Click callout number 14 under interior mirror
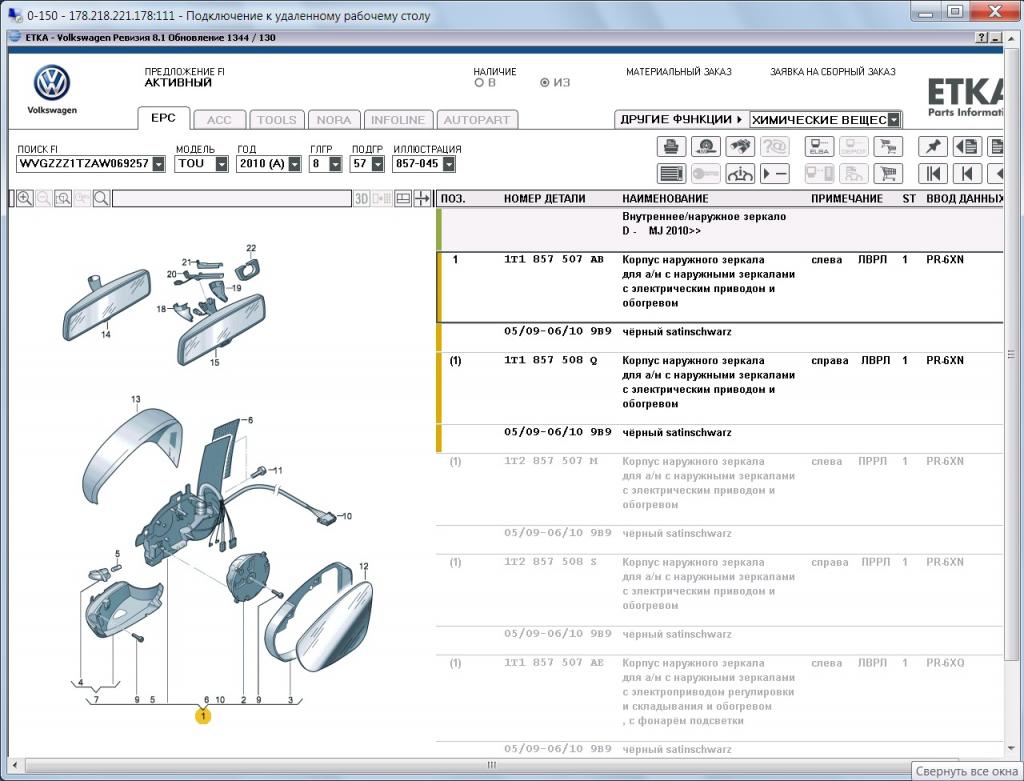 pyautogui.click(x=105, y=334)
